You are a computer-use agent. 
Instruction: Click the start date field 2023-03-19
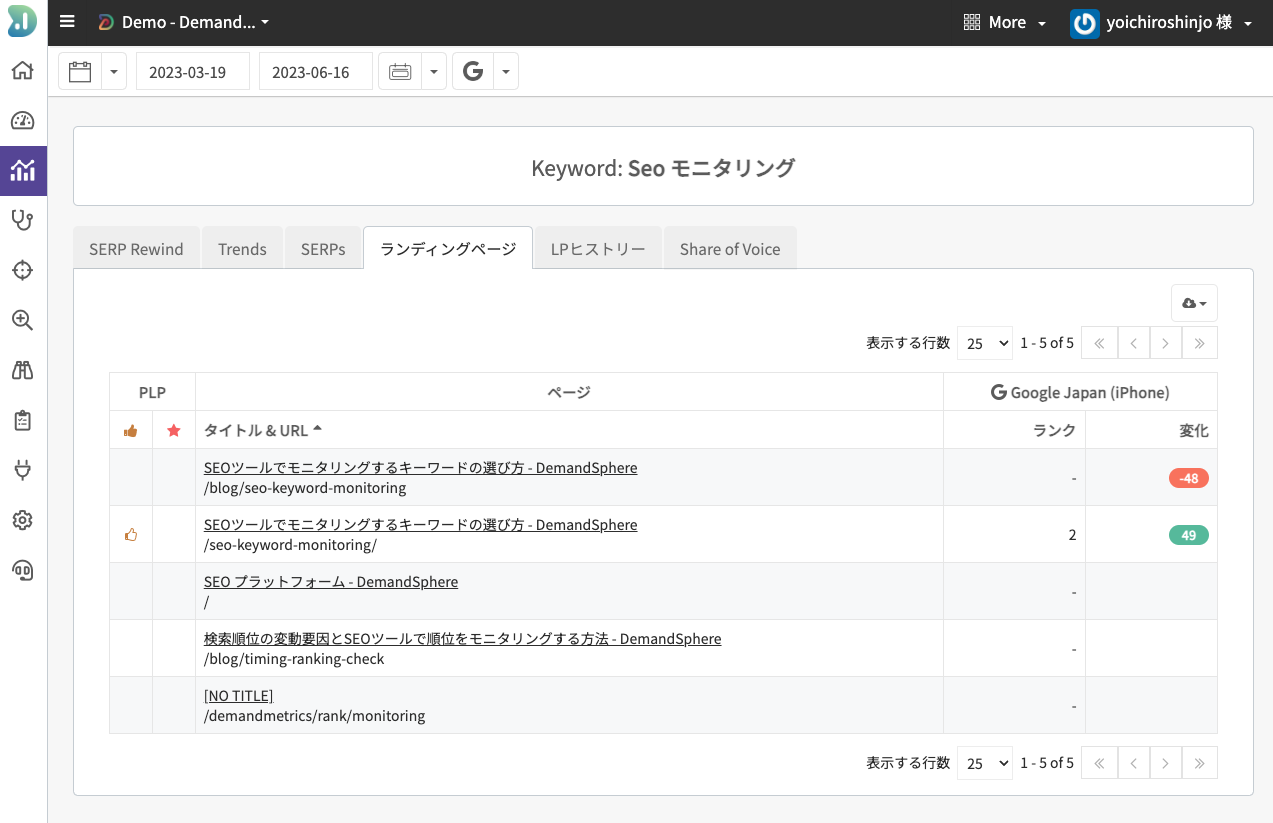point(193,71)
